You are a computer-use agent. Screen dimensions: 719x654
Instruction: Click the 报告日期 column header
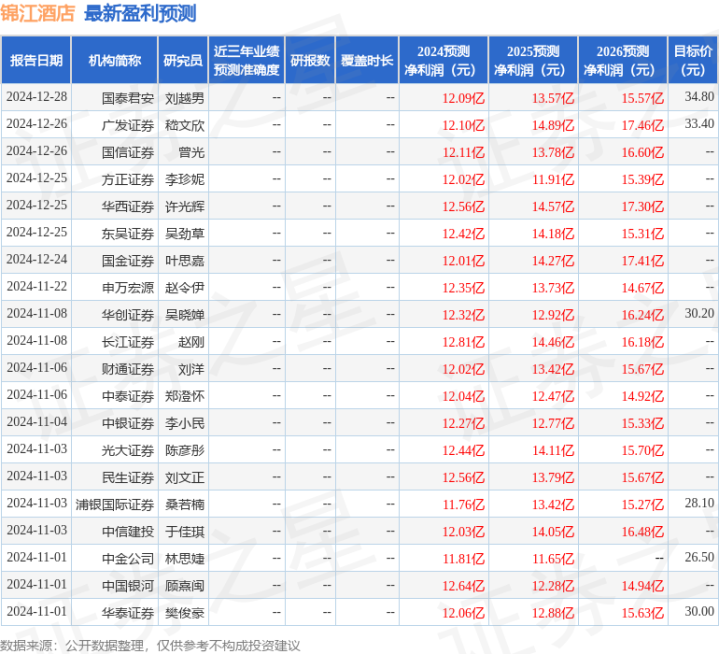(36, 61)
